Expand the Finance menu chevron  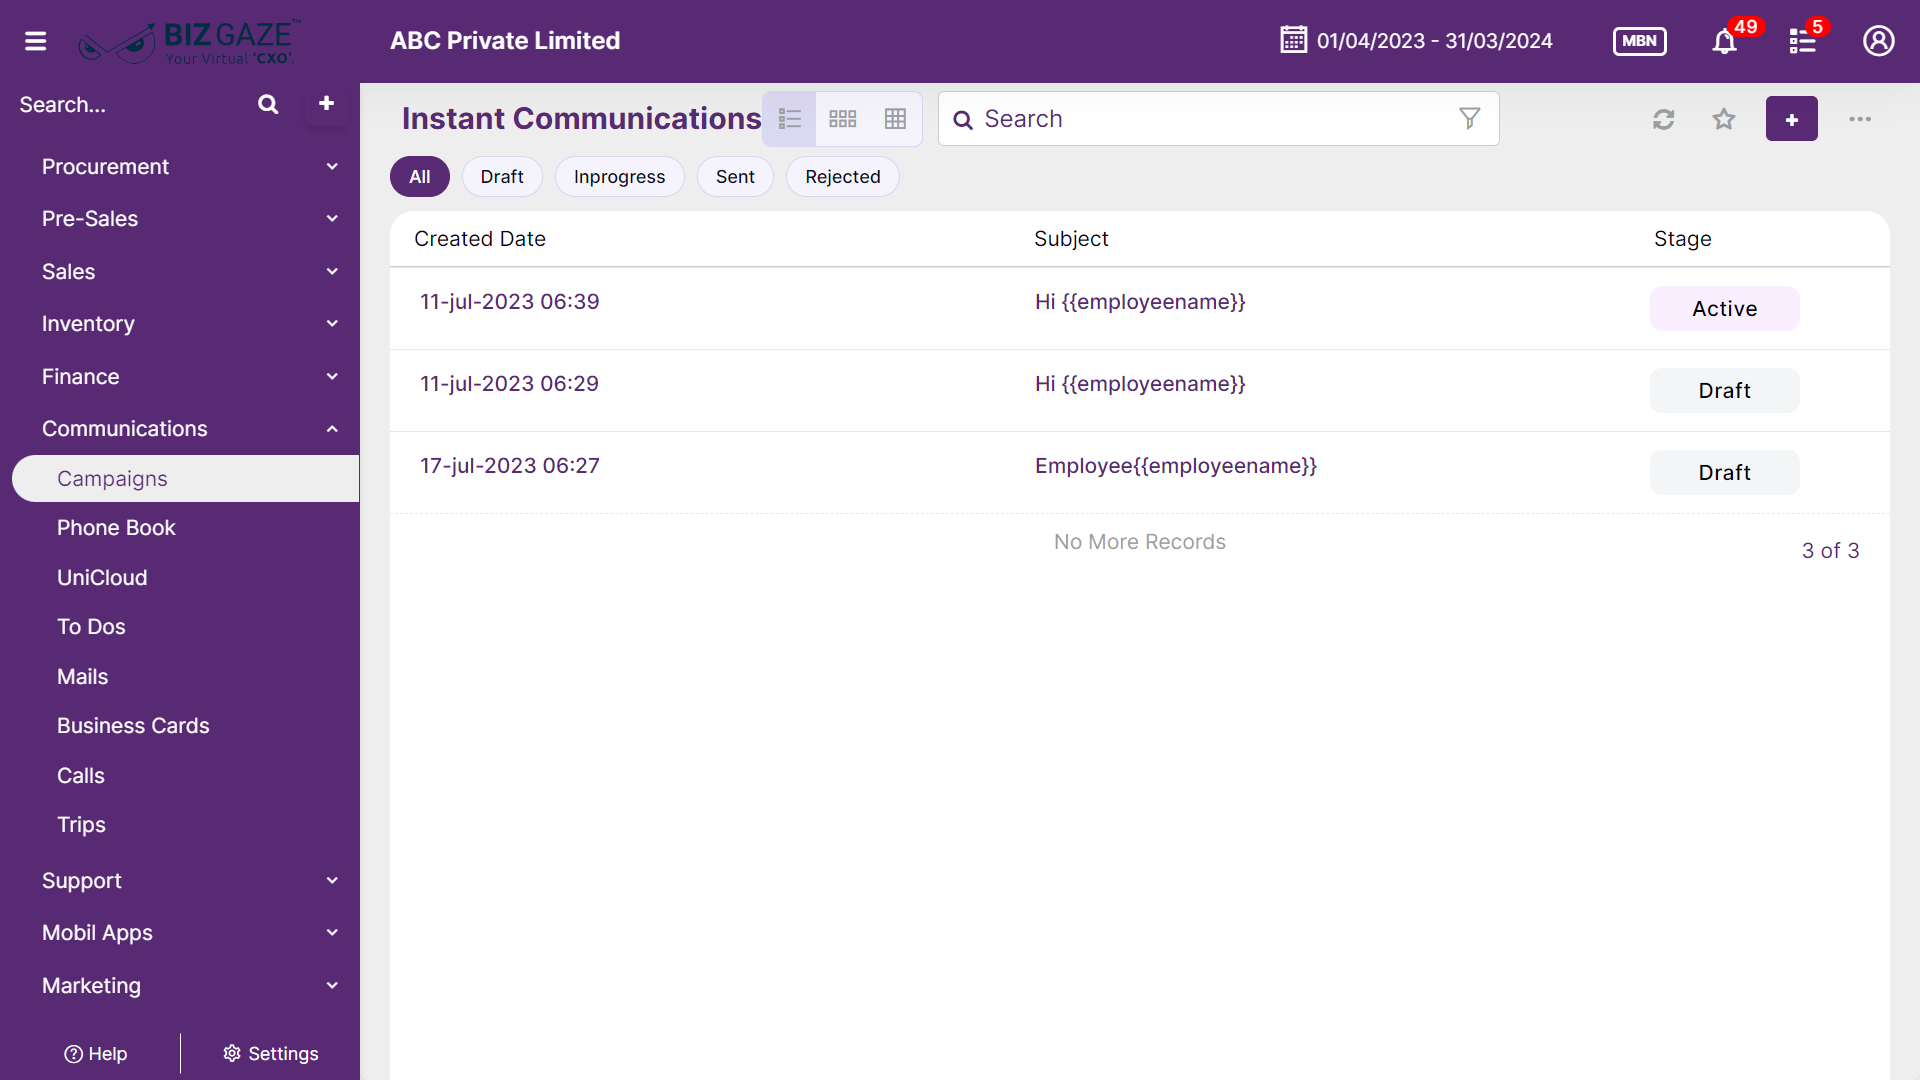pyautogui.click(x=332, y=376)
